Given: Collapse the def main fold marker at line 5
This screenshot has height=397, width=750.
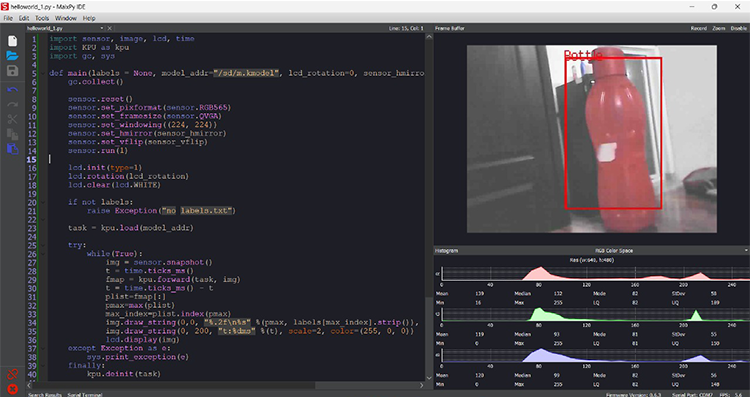Looking at the screenshot, I should click(x=44, y=73).
